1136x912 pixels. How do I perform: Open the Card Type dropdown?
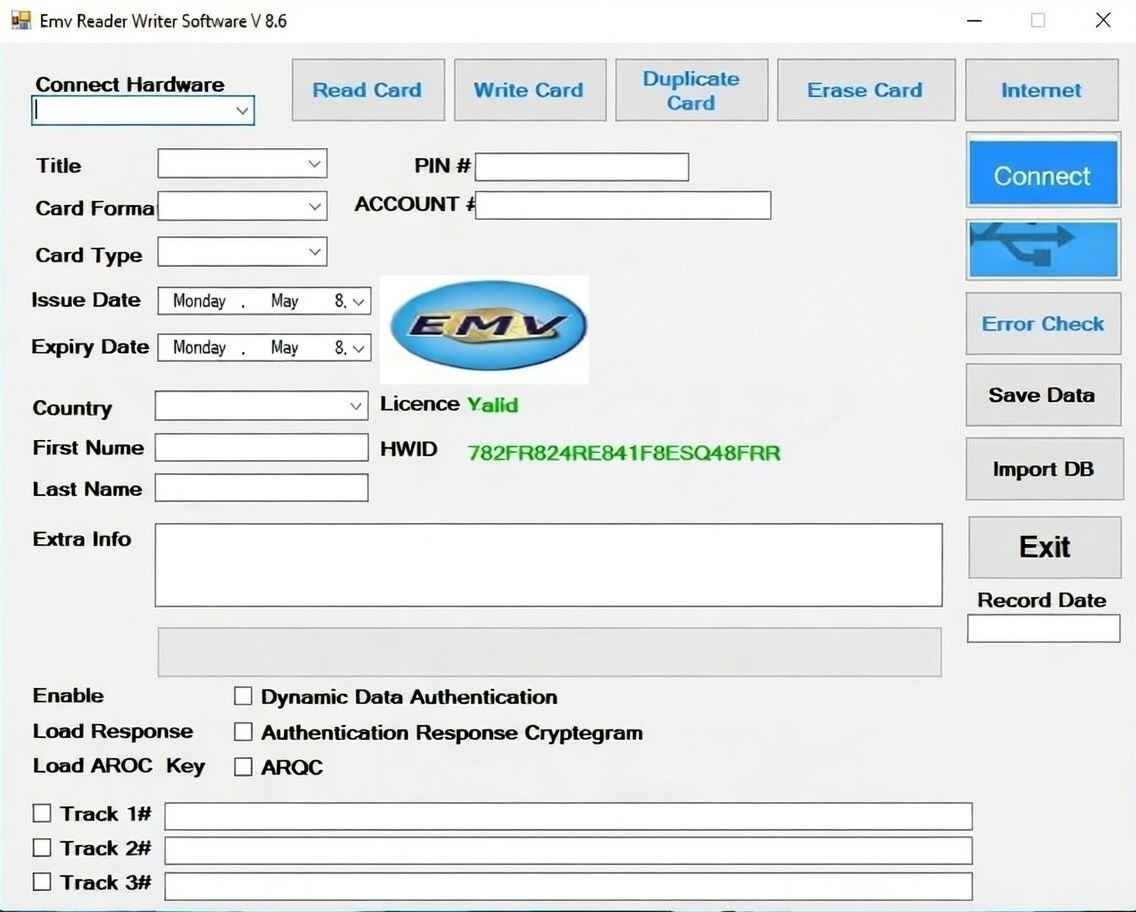[315, 252]
